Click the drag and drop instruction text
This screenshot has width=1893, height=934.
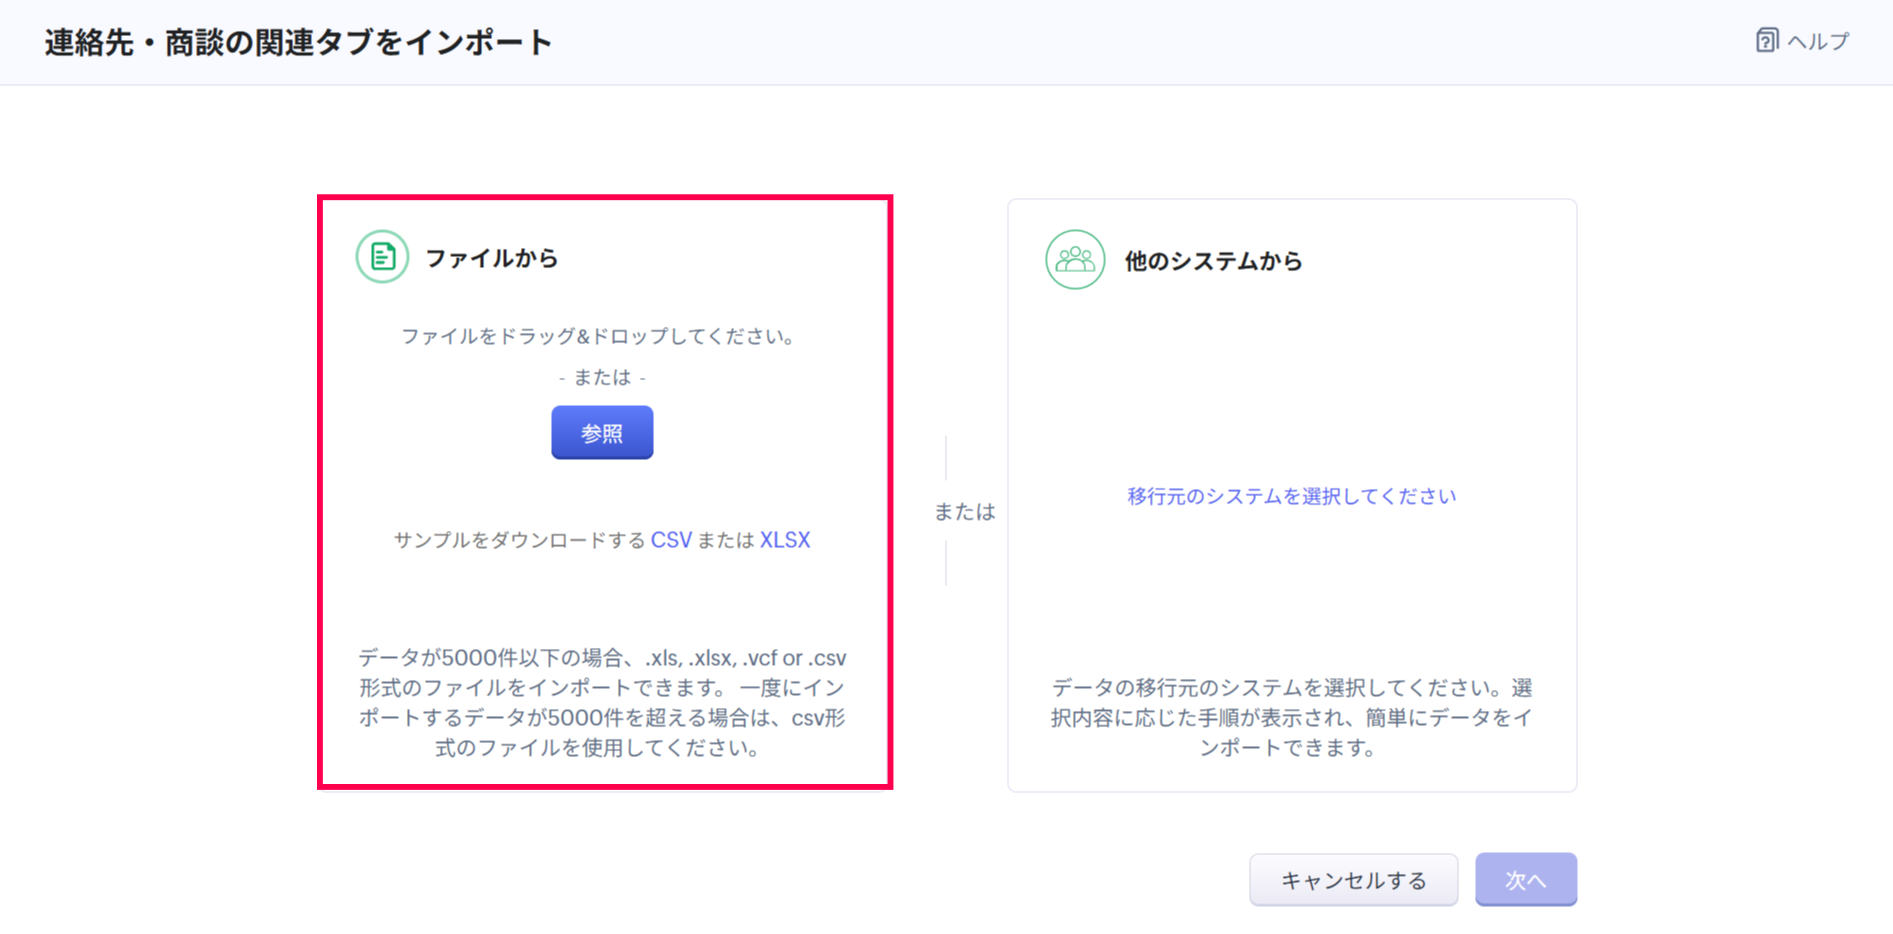pyautogui.click(x=601, y=336)
